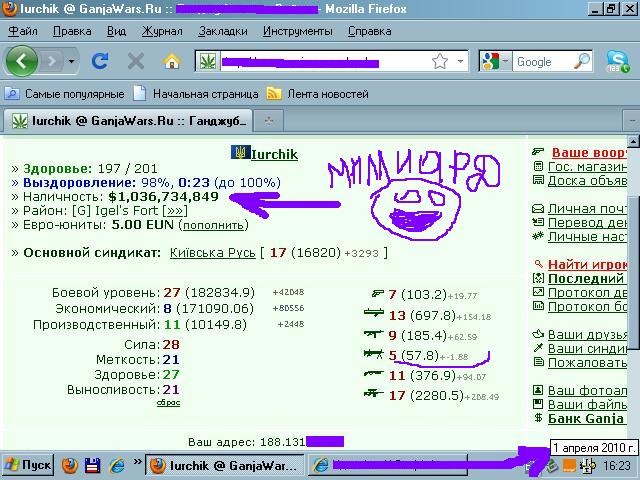Select the Iurchik @ GanjaWars.Ru tab

128,121
